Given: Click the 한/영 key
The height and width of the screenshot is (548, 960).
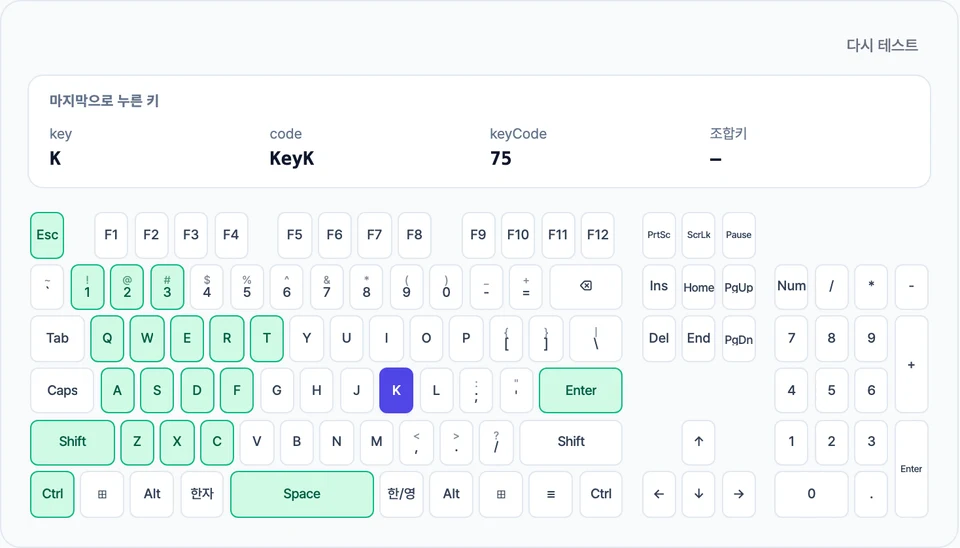Looking at the screenshot, I should [401, 494].
